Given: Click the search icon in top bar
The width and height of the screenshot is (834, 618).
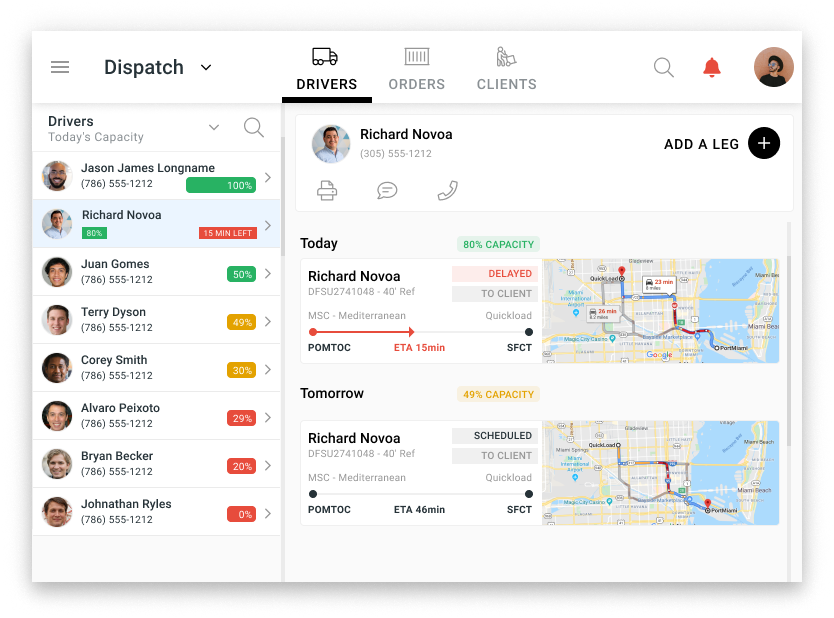Looking at the screenshot, I should click(663, 67).
